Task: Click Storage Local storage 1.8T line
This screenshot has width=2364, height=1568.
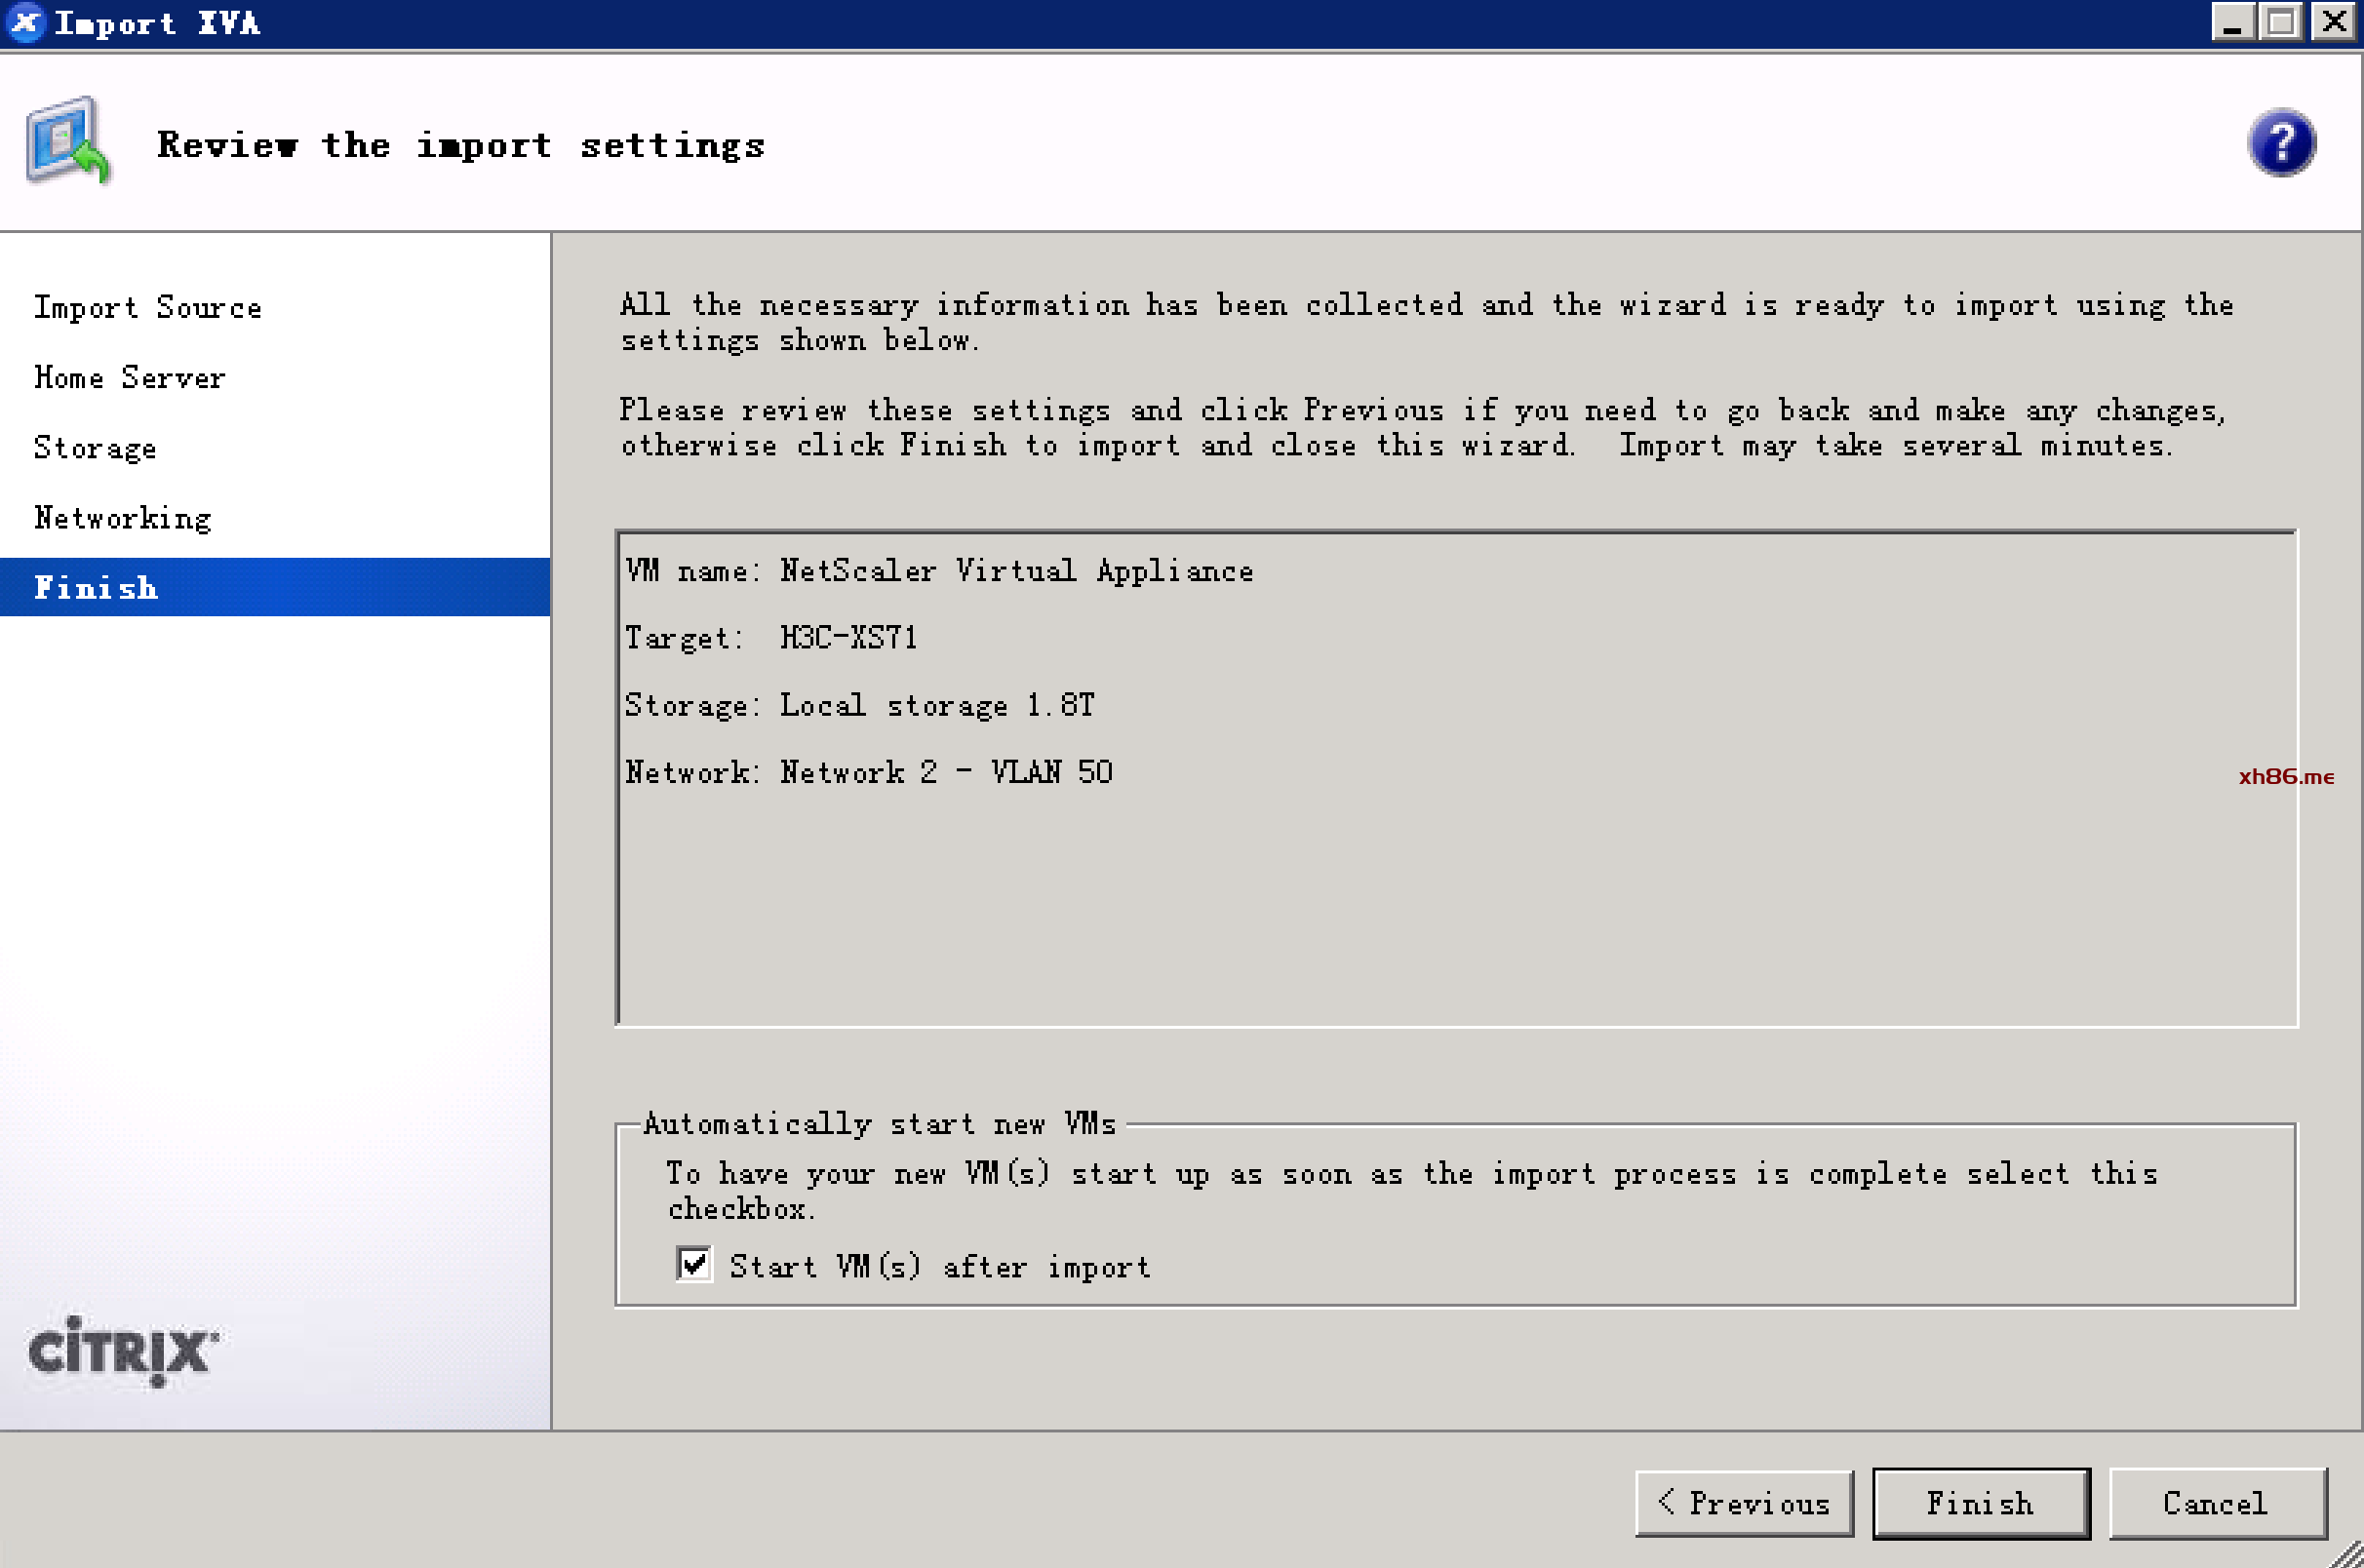Action: pos(859,705)
